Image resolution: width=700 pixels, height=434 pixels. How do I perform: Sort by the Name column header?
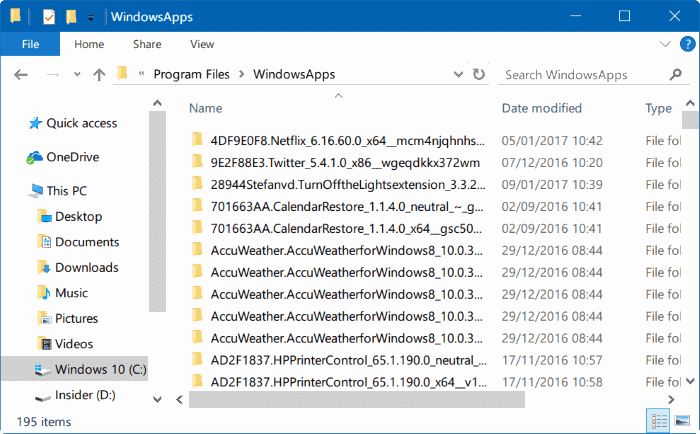(206, 108)
